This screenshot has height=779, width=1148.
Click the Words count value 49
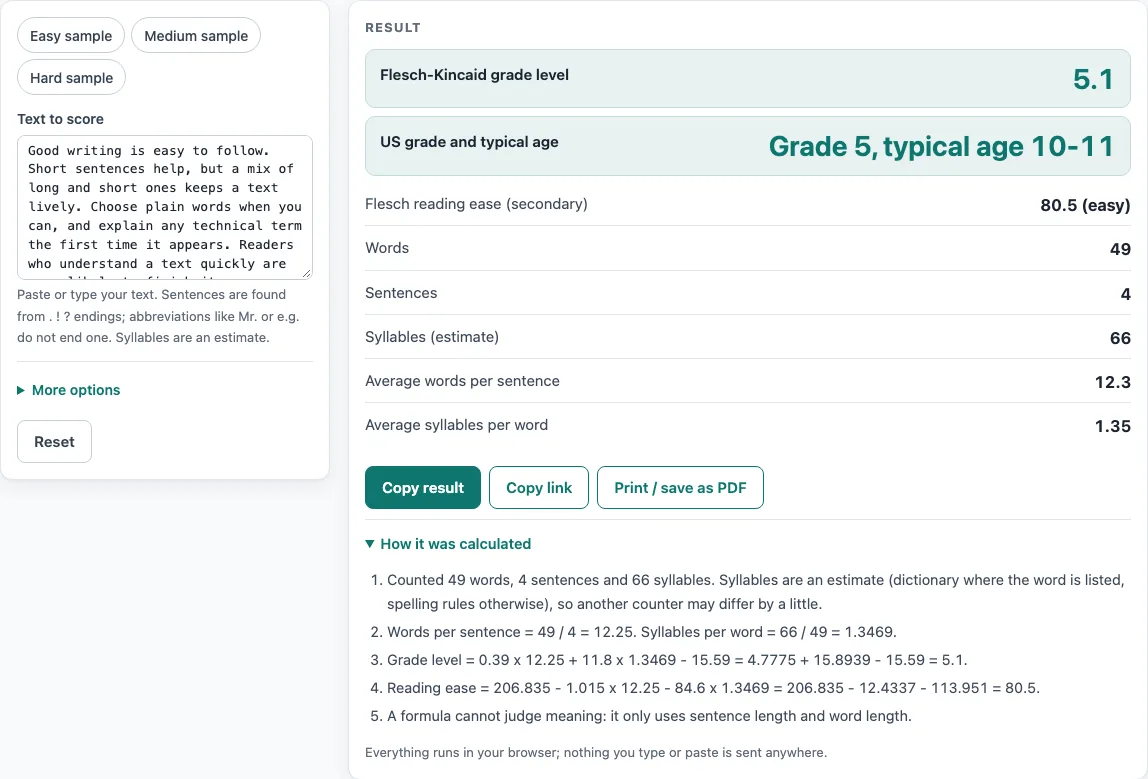[1120, 249]
